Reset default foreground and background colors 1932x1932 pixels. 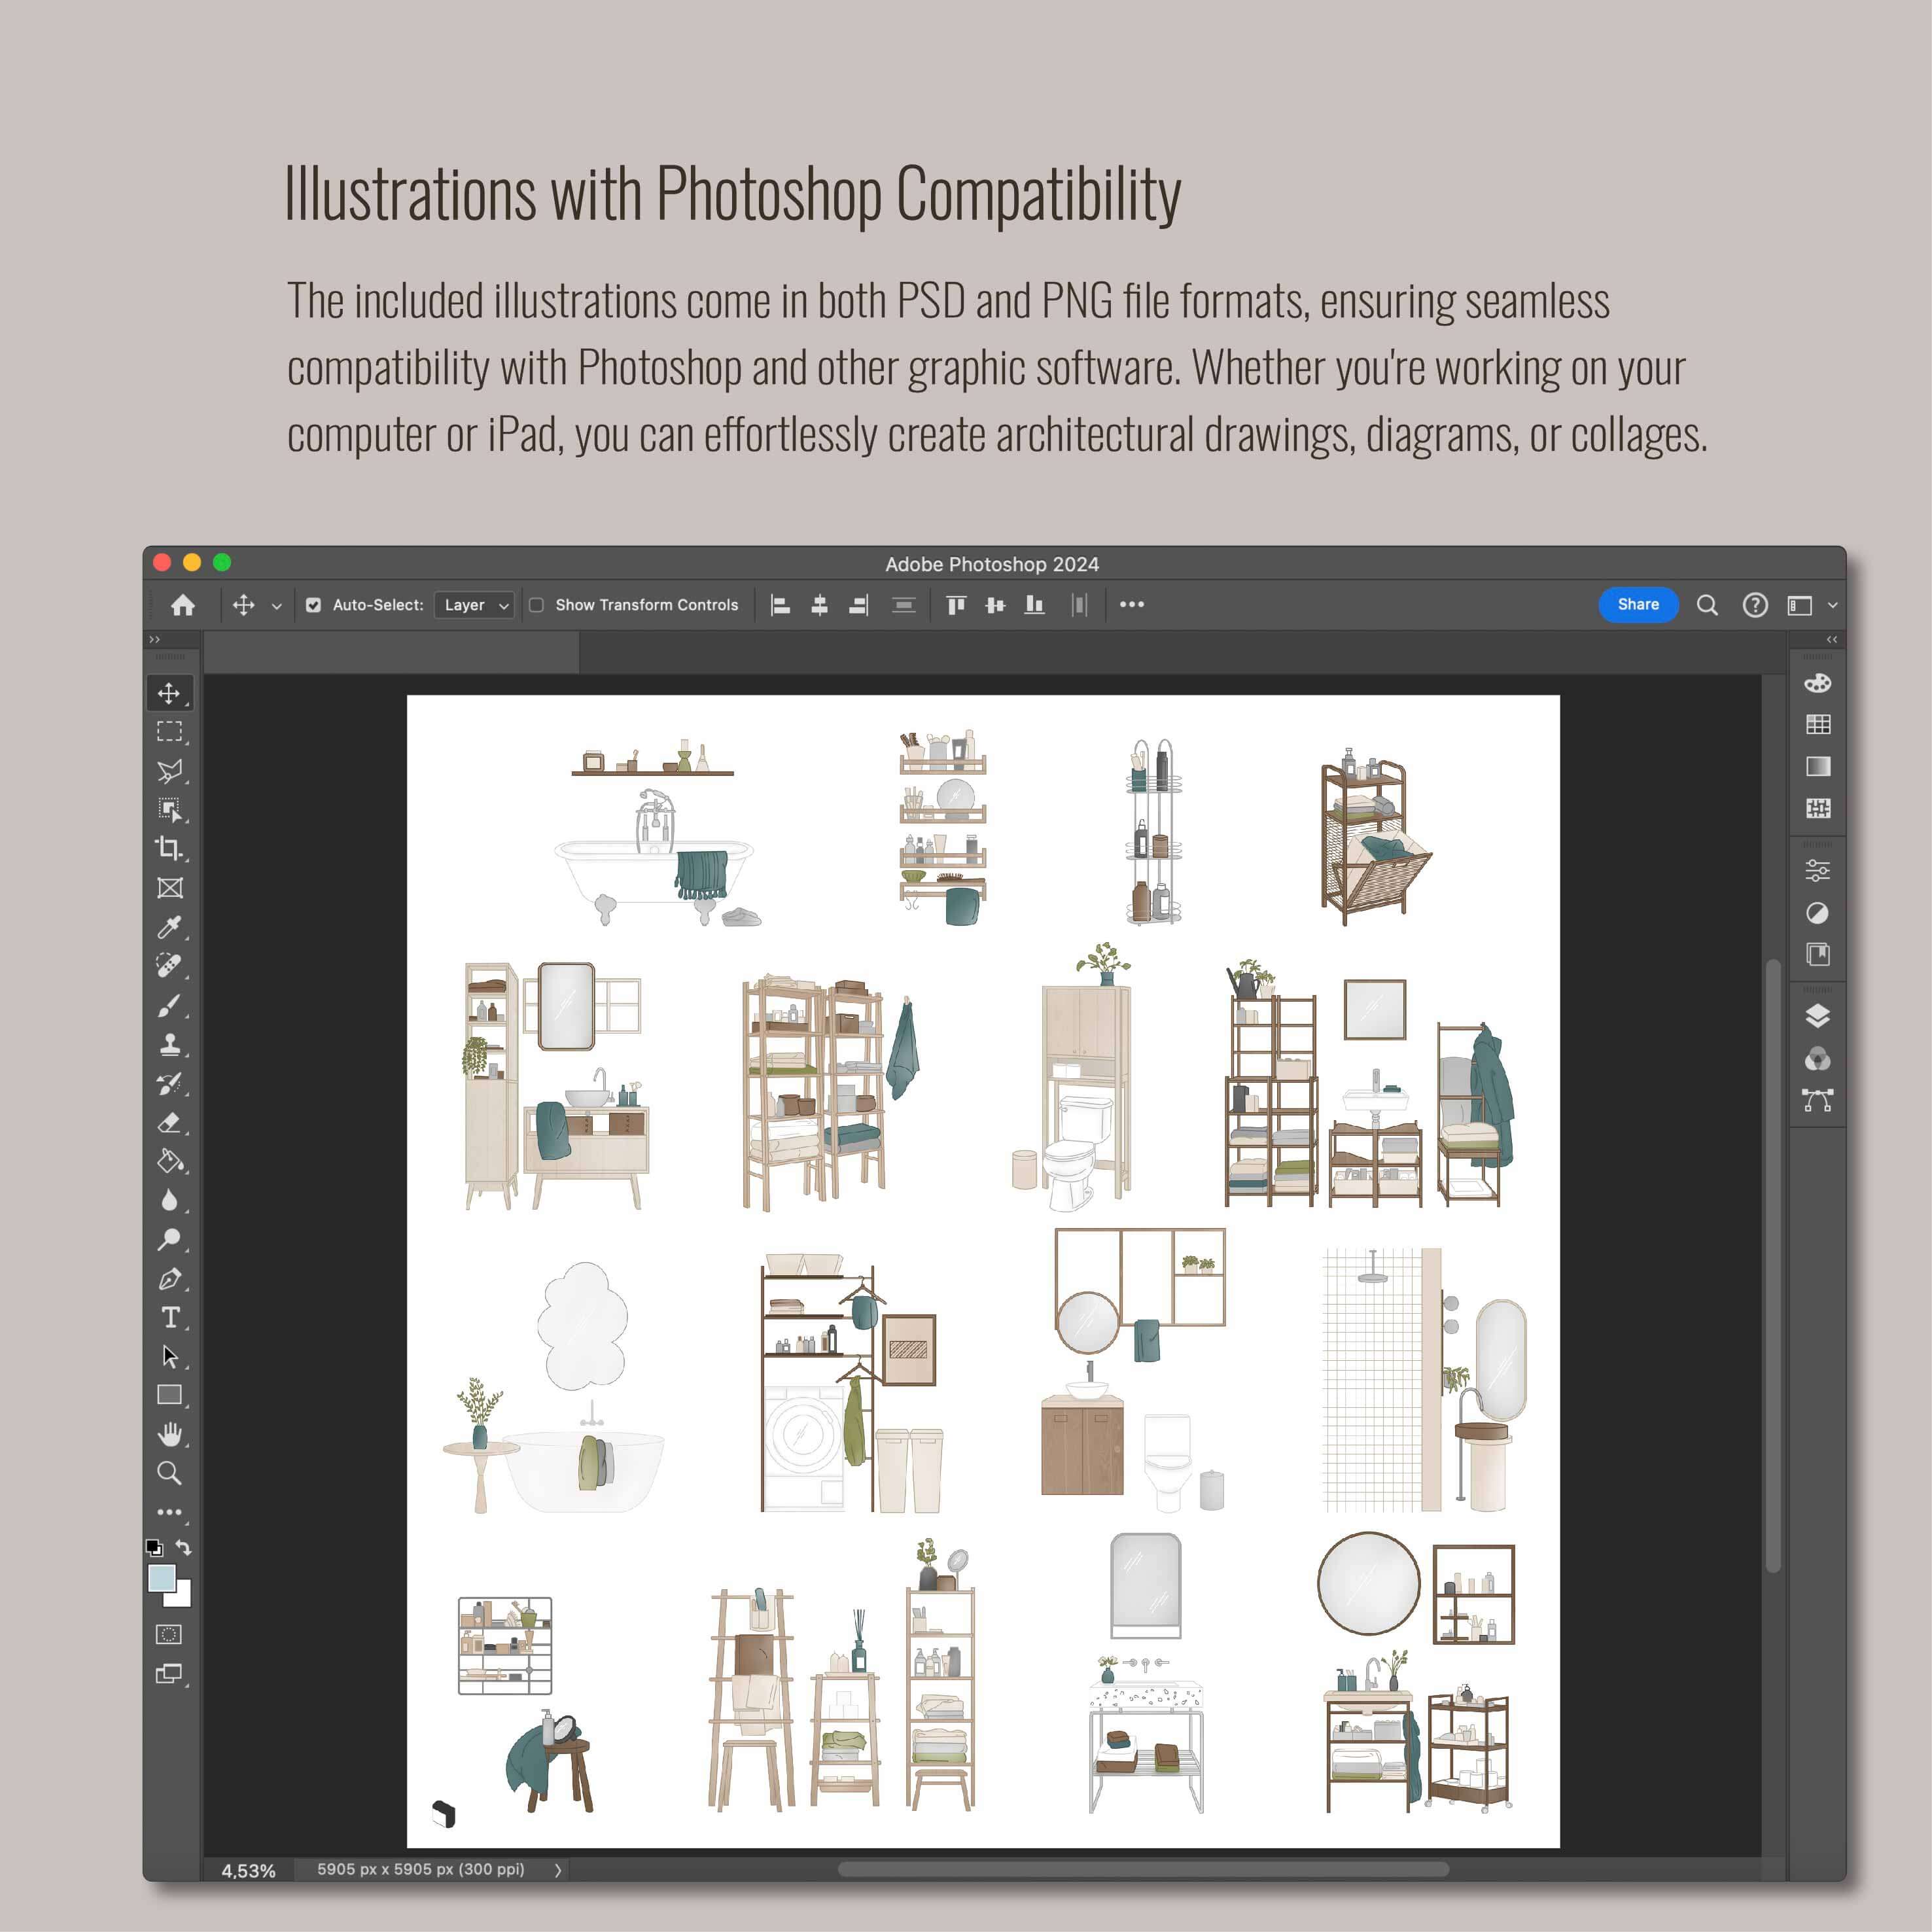[x=154, y=1548]
